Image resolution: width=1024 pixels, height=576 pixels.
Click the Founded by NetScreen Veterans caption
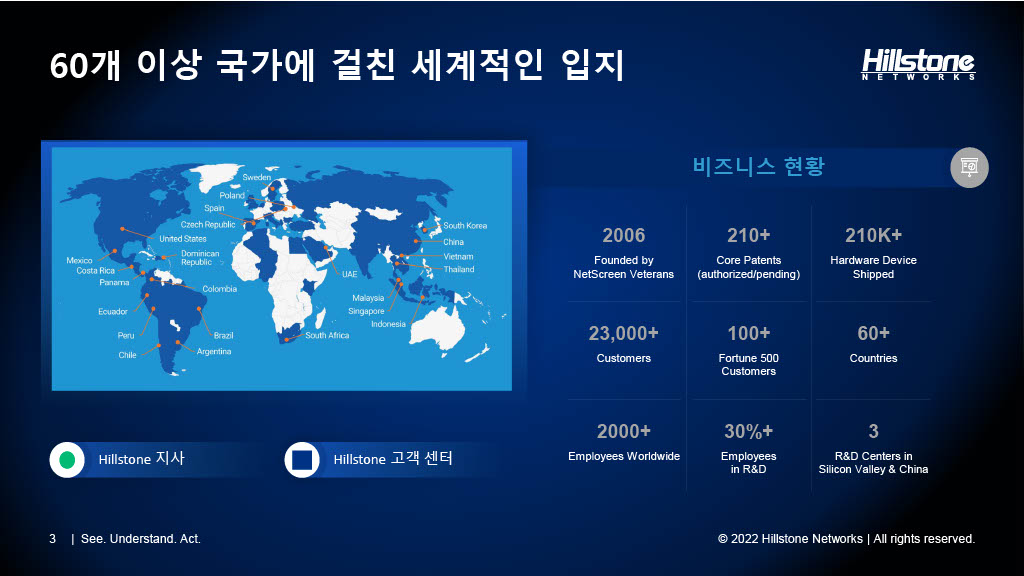click(624, 267)
